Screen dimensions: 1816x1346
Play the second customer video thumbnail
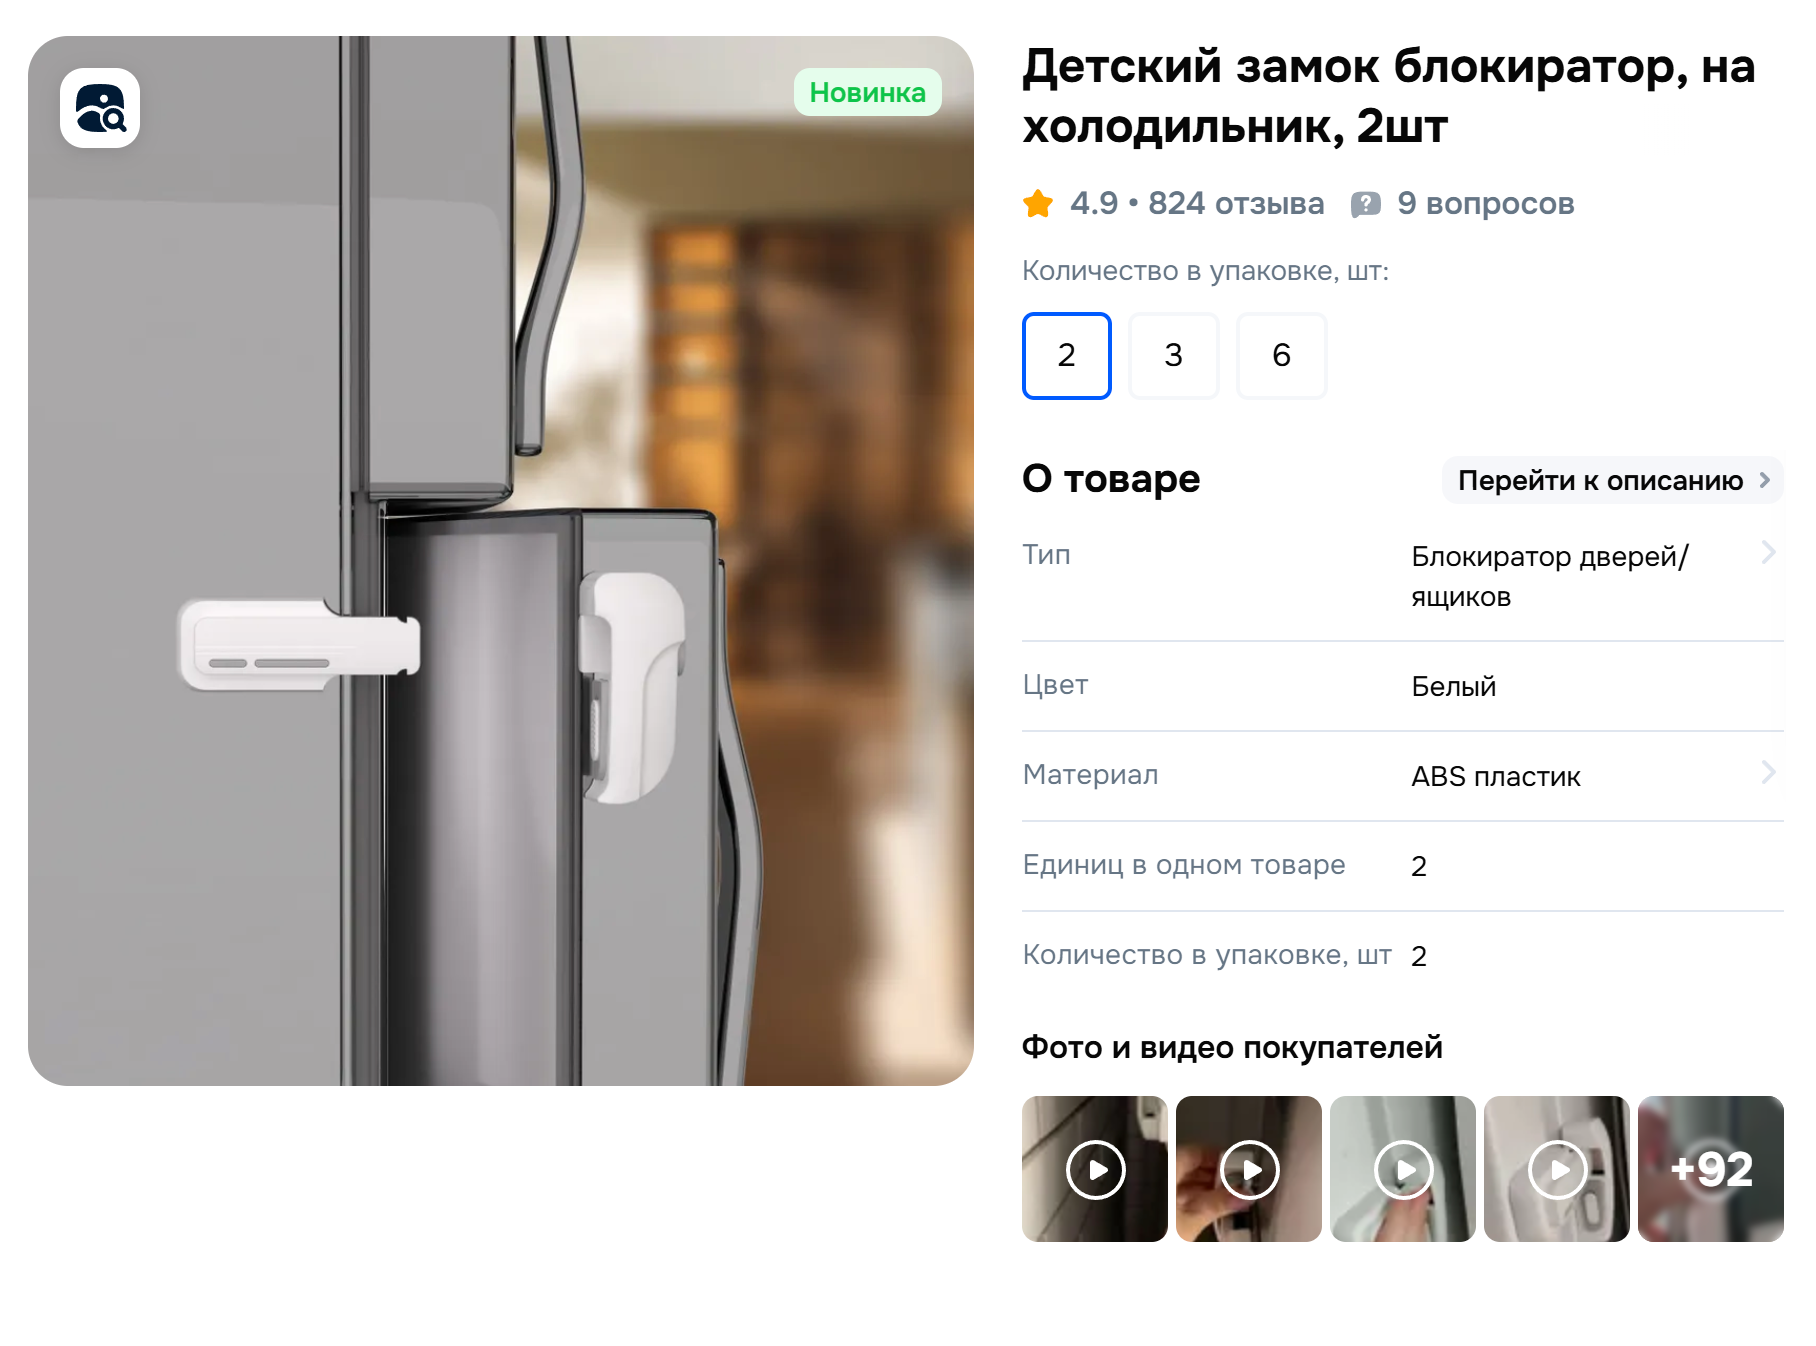pyautogui.click(x=1249, y=1169)
